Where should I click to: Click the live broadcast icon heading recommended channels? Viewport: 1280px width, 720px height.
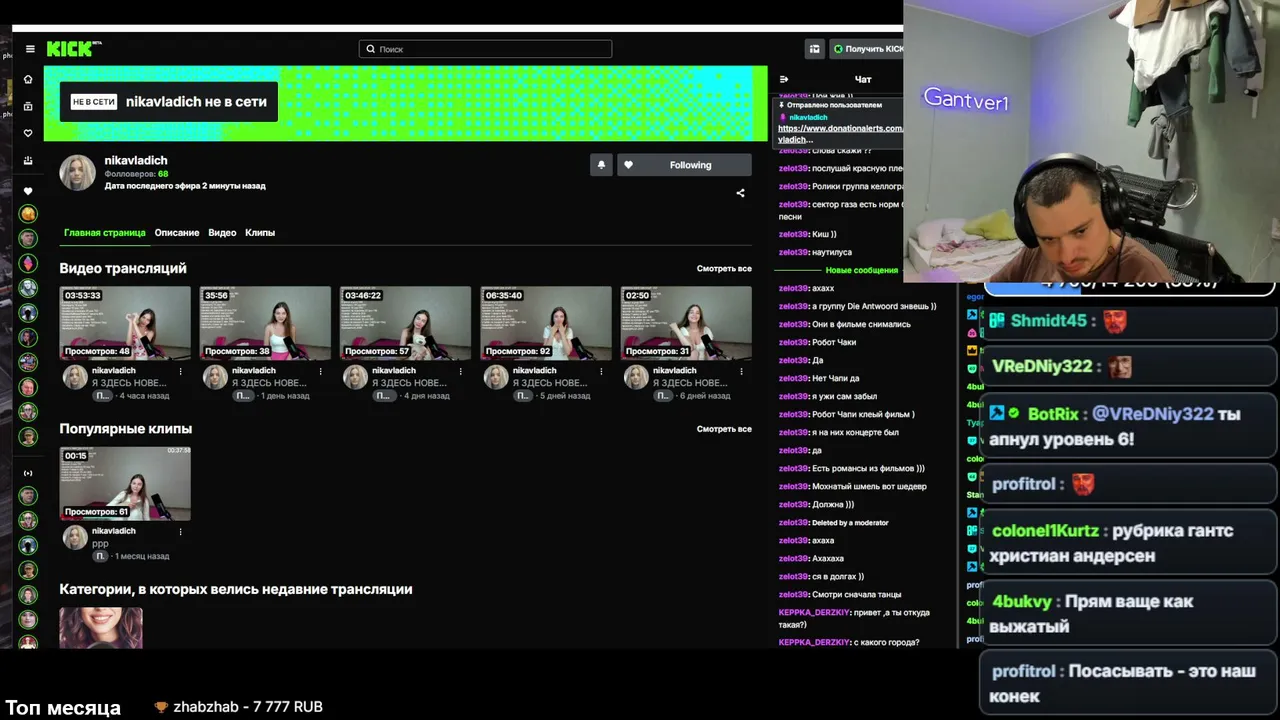[28, 473]
